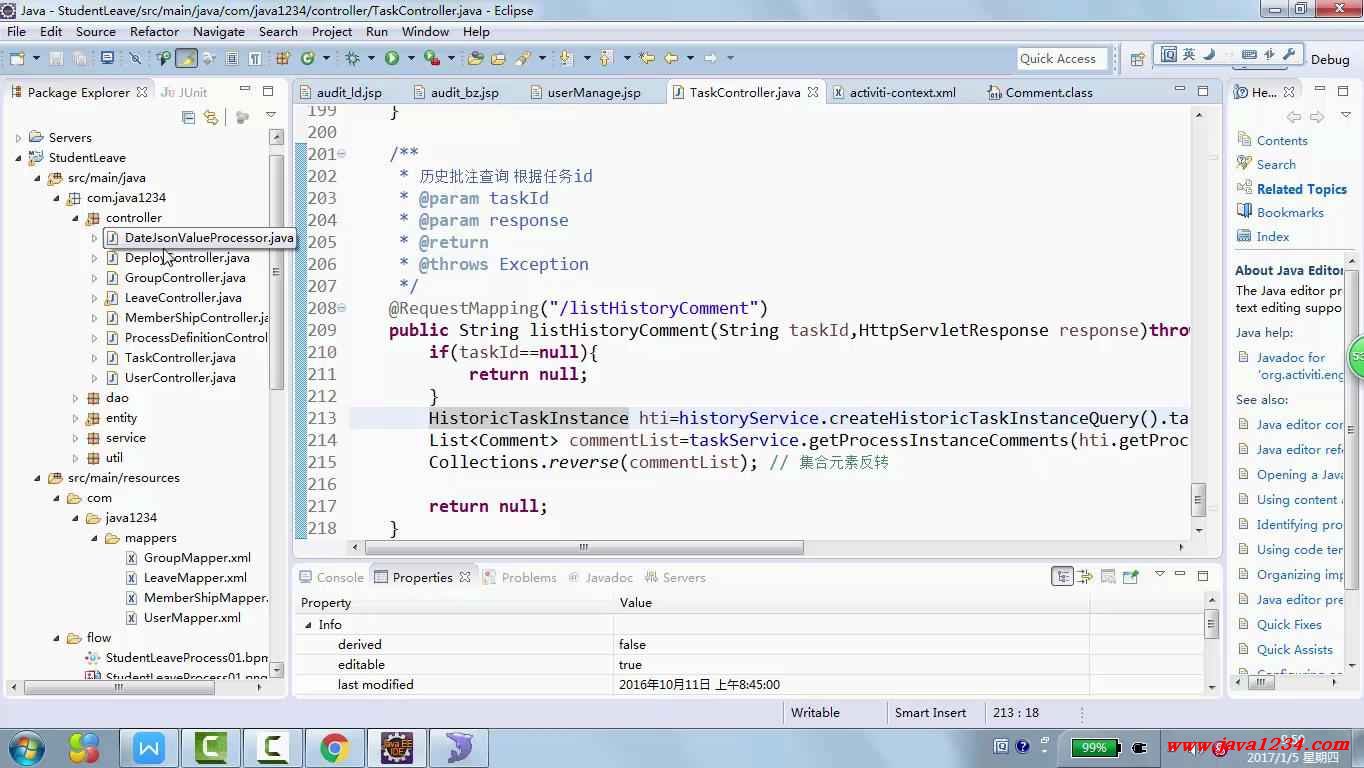Viewport: 1364px width, 768px height.
Task: Open the Contents link in Help
Action: 1282,141
